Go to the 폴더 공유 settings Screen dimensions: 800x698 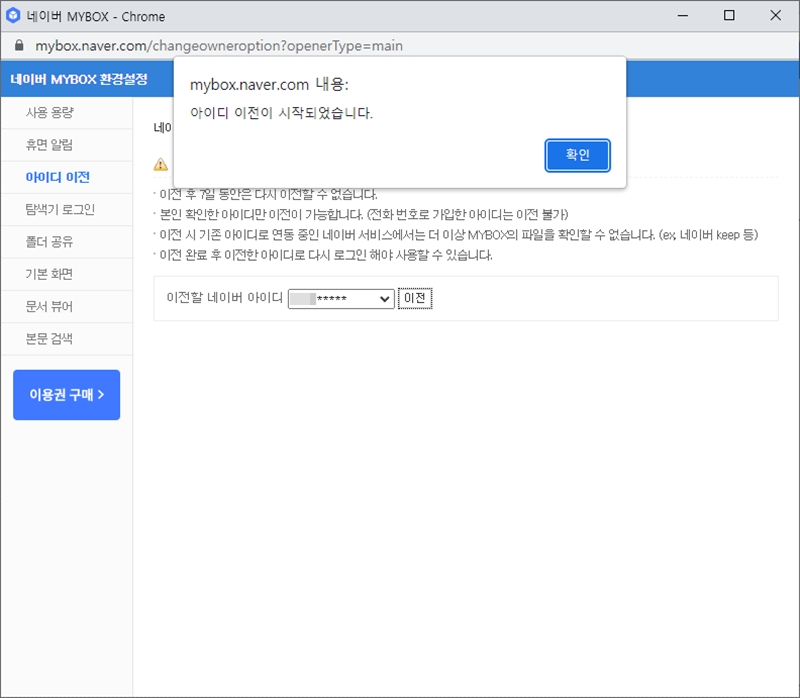(x=67, y=242)
